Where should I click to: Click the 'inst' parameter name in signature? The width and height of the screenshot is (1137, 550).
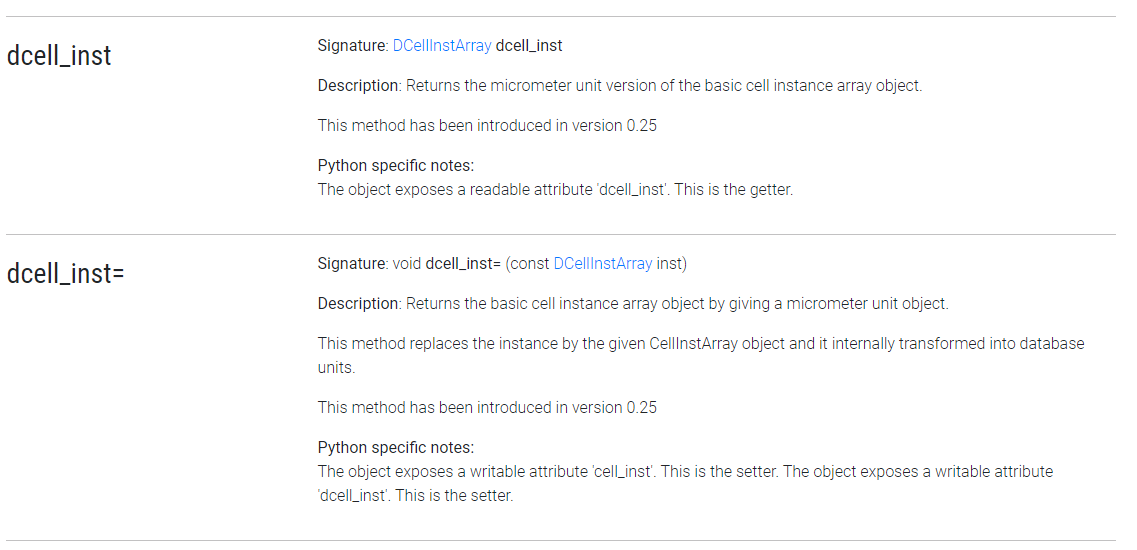pyautogui.click(x=669, y=263)
